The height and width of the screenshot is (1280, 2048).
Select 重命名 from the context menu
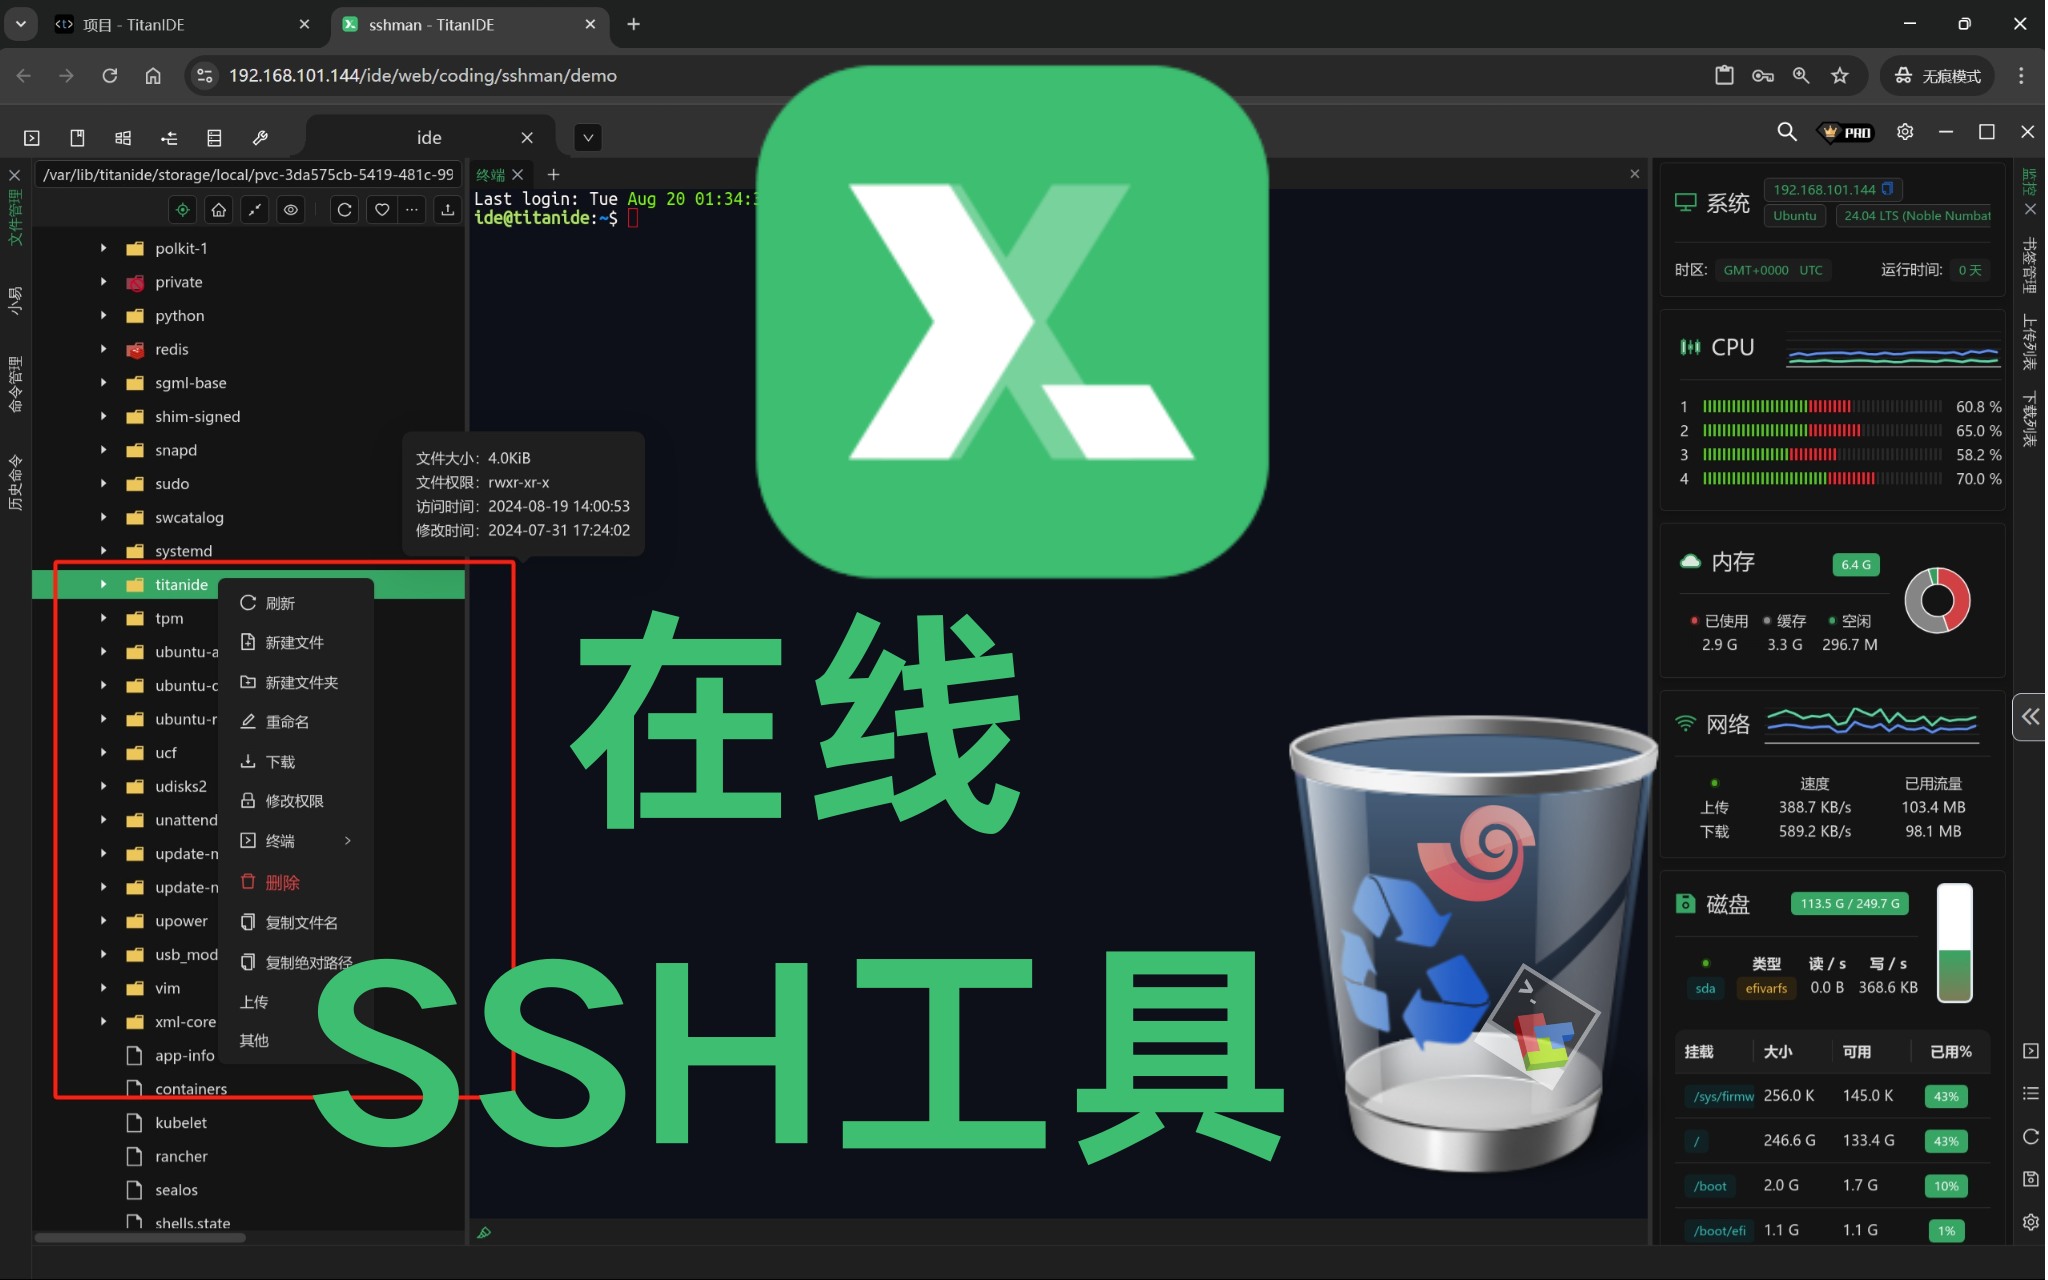(287, 722)
